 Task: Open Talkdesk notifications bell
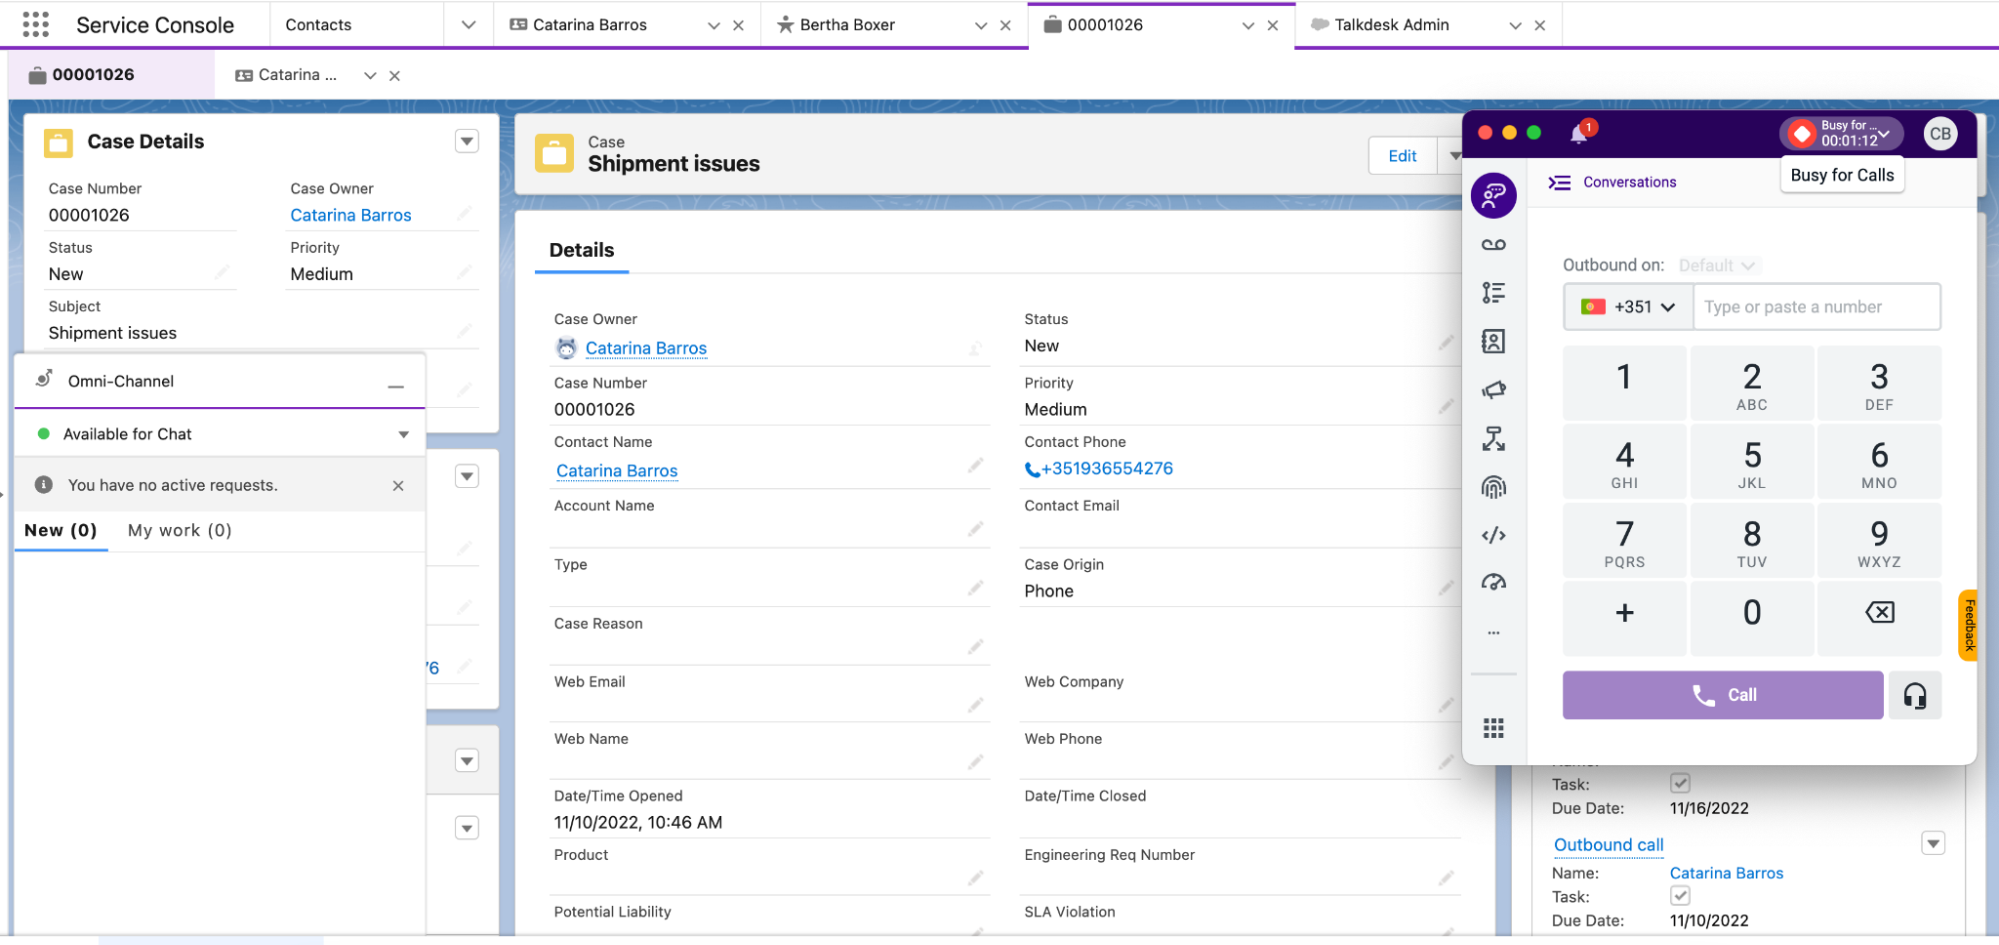pyautogui.click(x=1580, y=133)
